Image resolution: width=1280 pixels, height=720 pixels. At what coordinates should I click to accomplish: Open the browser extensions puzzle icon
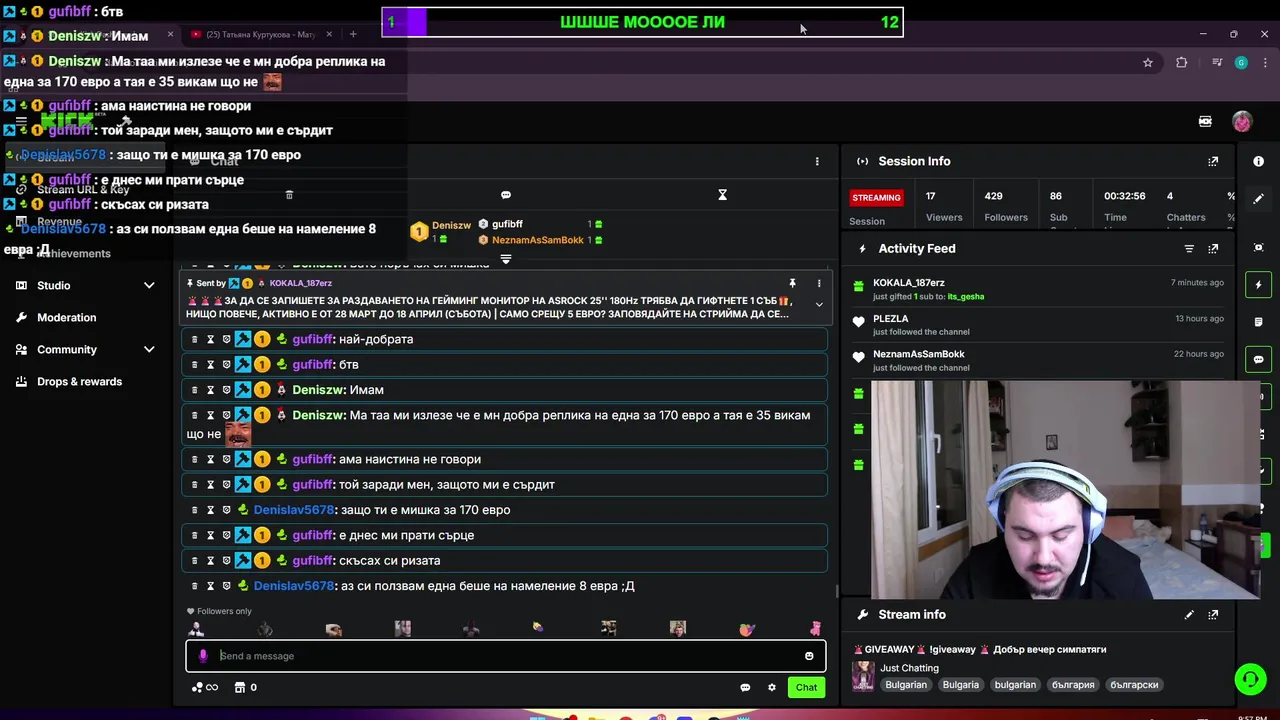[x=1182, y=62]
